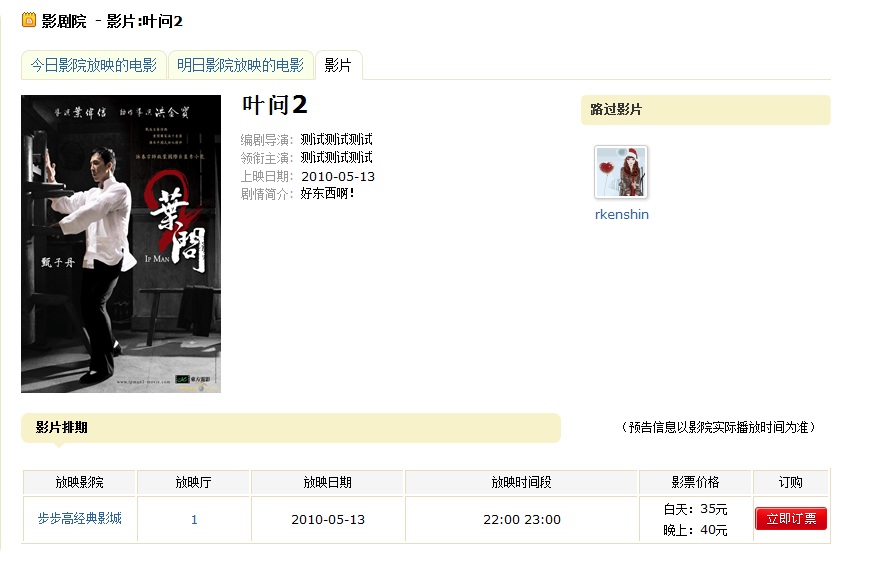This screenshot has height=564, width=879.
Task: Click the release date 2010-05-13 in movie info
Action: tap(338, 177)
